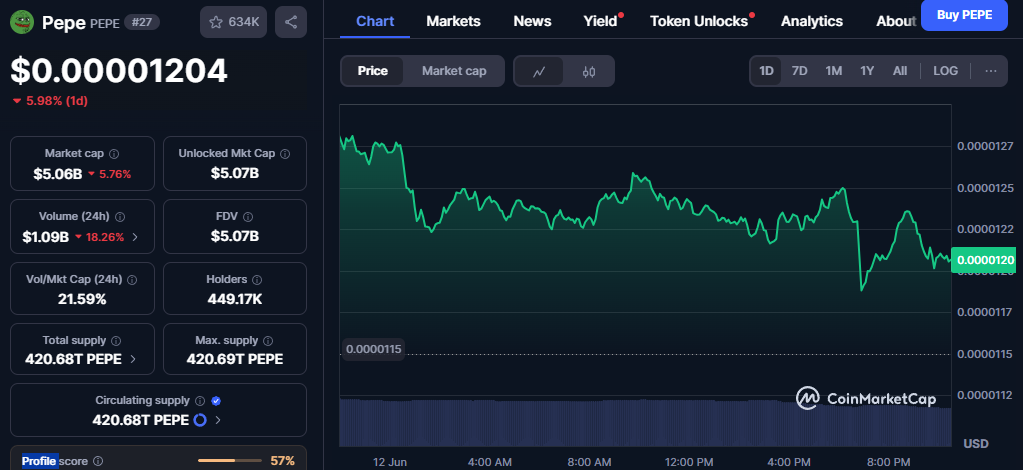Click current price label 0.0000120 on axis
Screen dimensions: 1023x470
pyautogui.click(x=985, y=260)
